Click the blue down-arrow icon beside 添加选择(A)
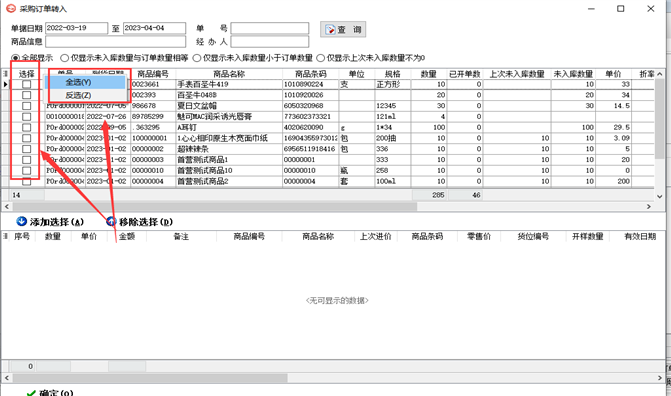The width and height of the screenshot is (671, 396). [21, 221]
